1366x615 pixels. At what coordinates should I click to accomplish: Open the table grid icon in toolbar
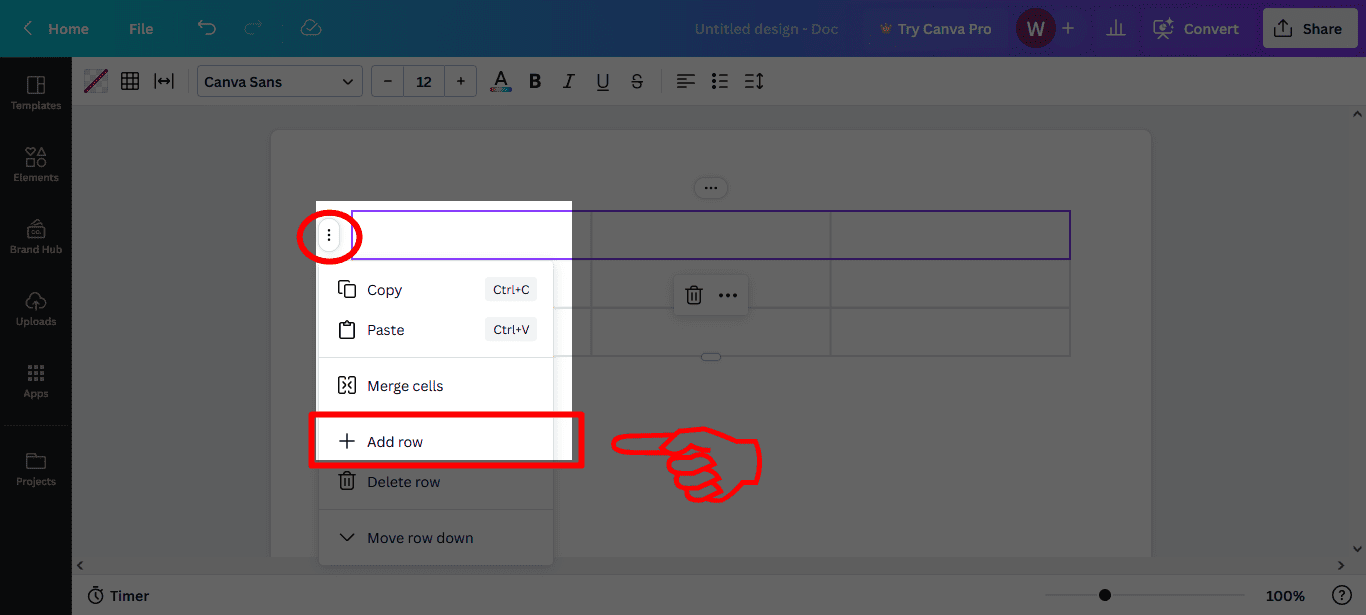pos(130,81)
